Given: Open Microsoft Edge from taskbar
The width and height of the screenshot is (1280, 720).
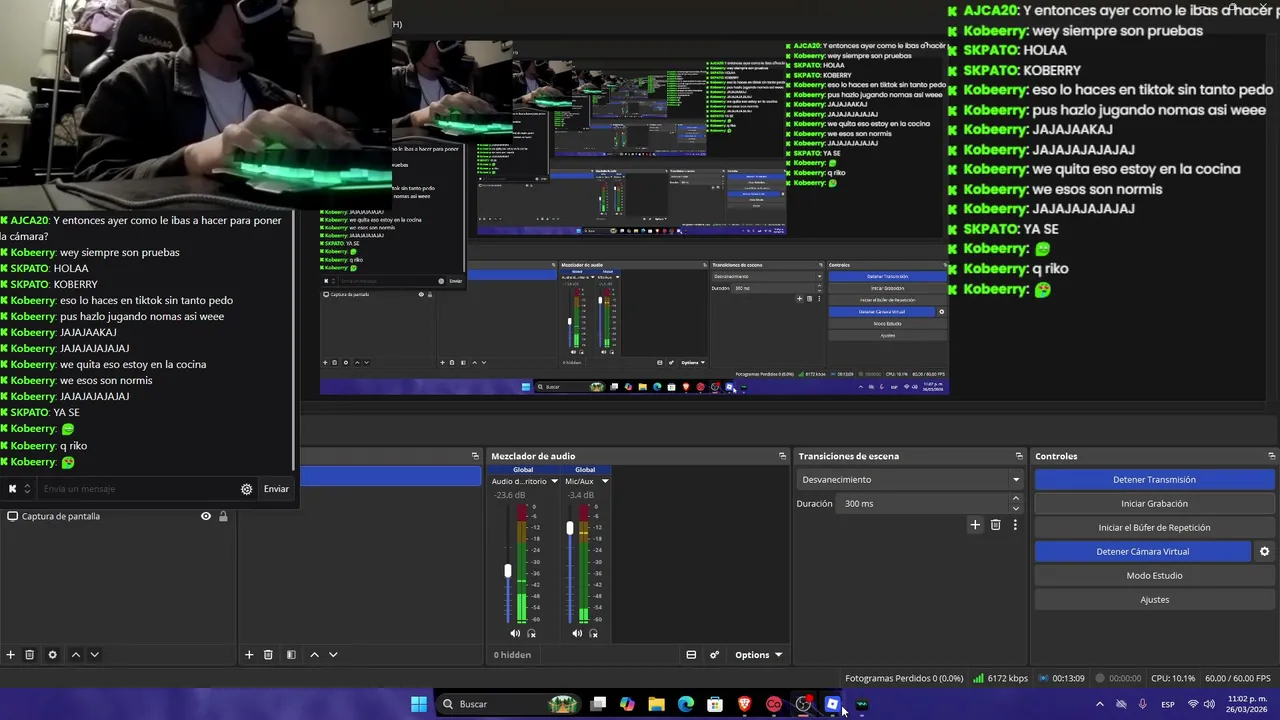Looking at the screenshot, I should pos(686,704).
